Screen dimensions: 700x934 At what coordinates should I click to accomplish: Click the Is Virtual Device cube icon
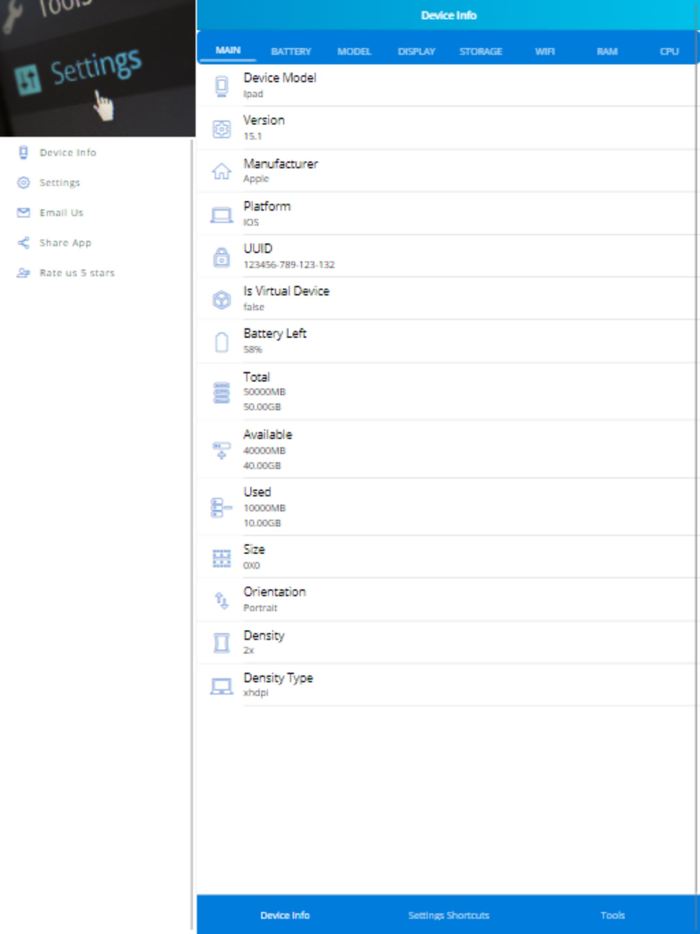point(223,296)
